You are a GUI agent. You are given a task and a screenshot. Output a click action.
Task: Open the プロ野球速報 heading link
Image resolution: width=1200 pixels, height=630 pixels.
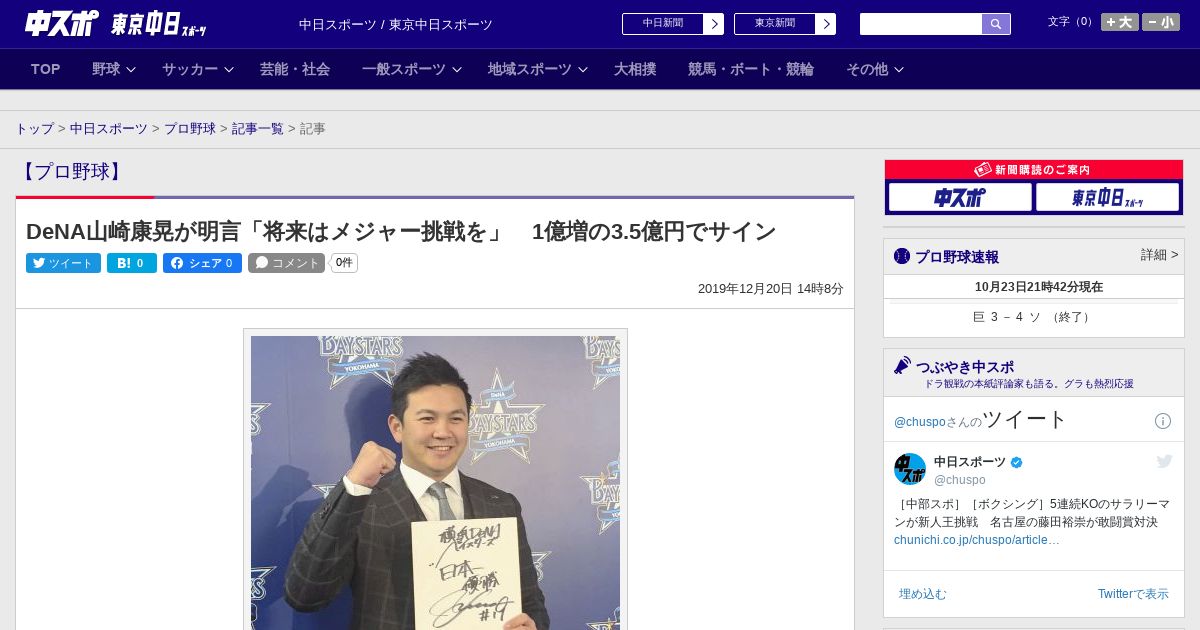point(957,257)
